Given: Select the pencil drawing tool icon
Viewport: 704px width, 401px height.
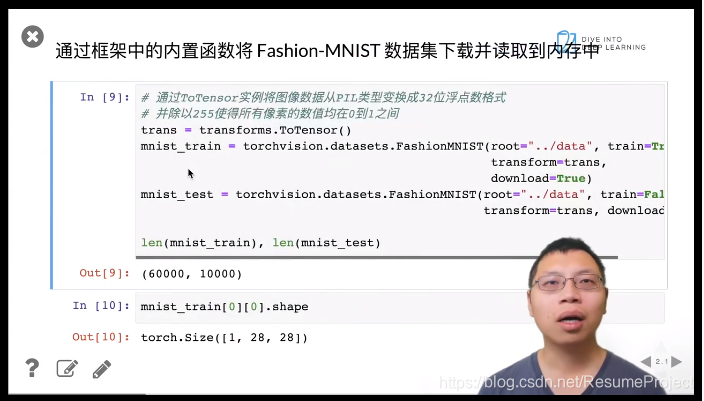Looking at the screenshot, I should [x=102, y=369].
